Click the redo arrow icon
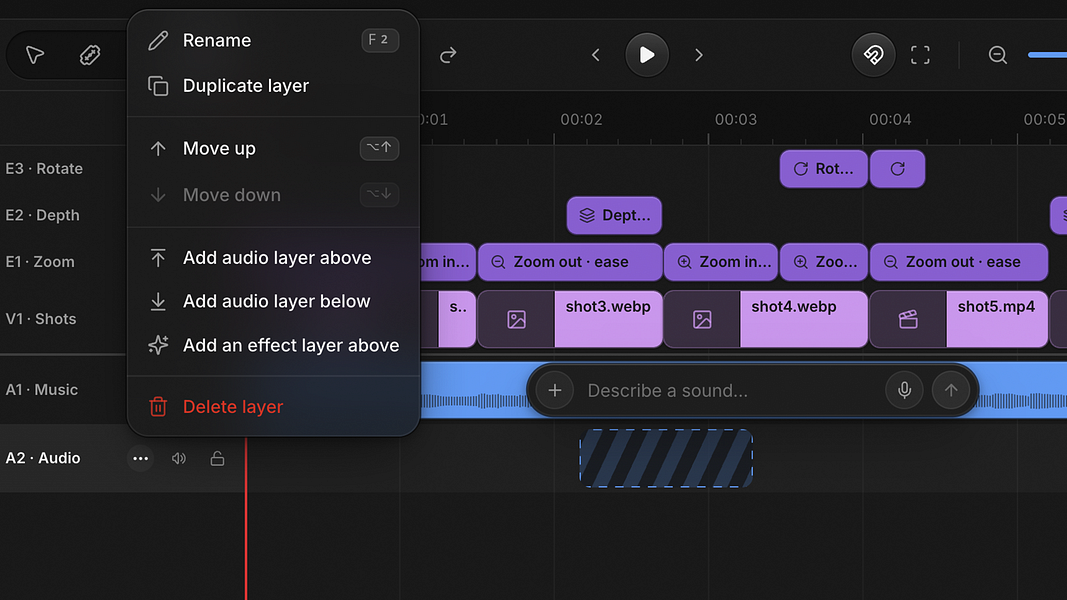 (448, 55)
